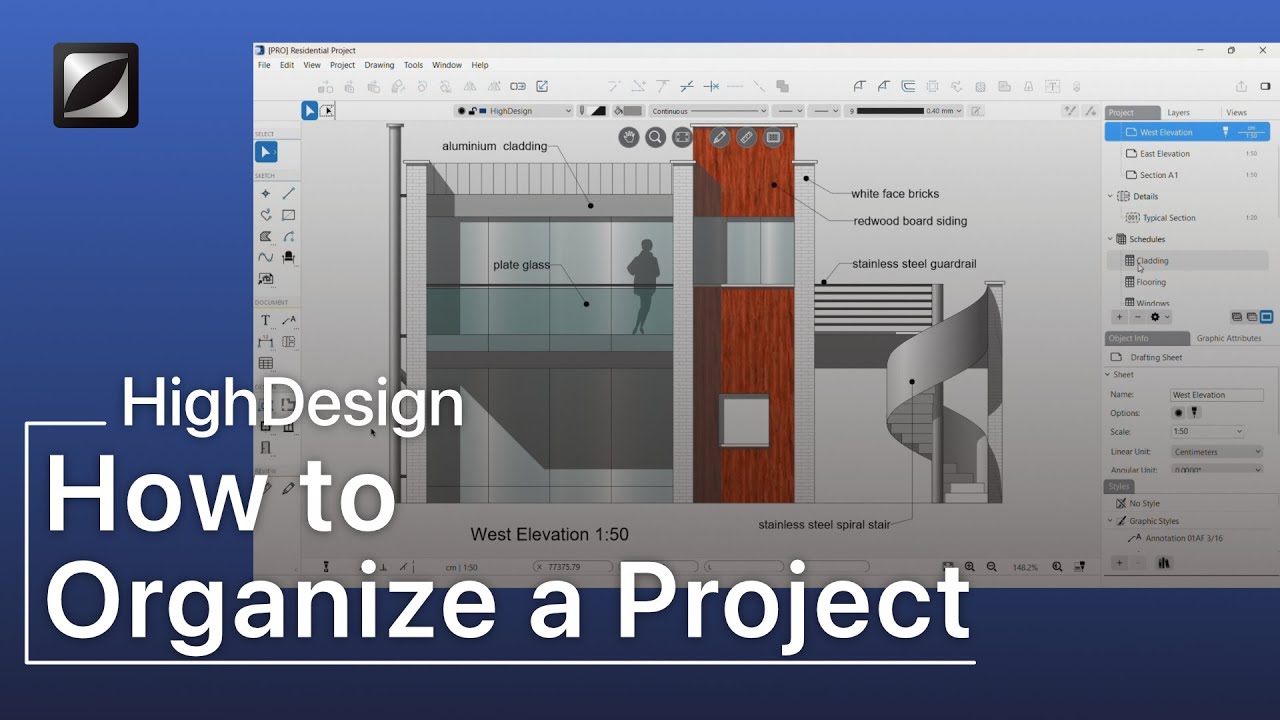1280x720 pixels.
Task: Collapse the Graphic Styles group
Action: coord(1110,521)
